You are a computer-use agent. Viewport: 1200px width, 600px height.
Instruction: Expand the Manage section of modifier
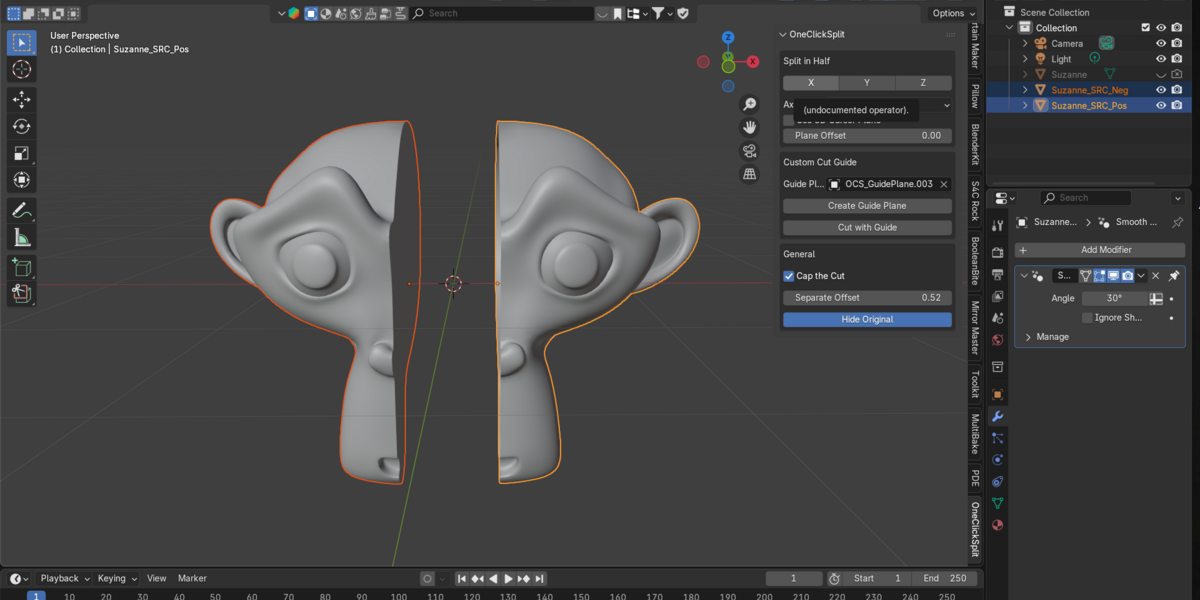point(1047,337)
